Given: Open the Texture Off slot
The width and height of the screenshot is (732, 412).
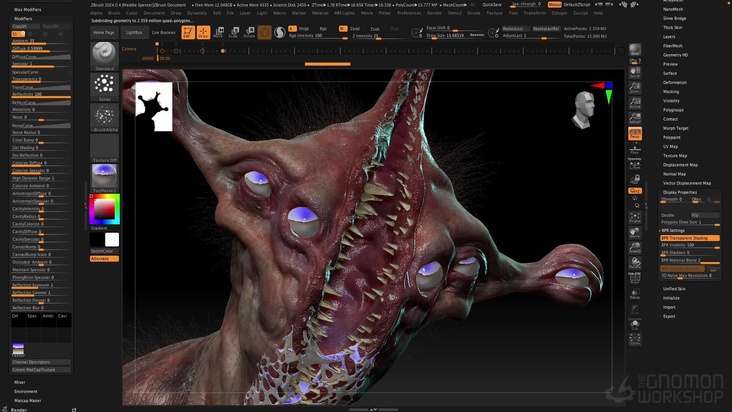Looking at the screenshot, I should coord(104,148).
